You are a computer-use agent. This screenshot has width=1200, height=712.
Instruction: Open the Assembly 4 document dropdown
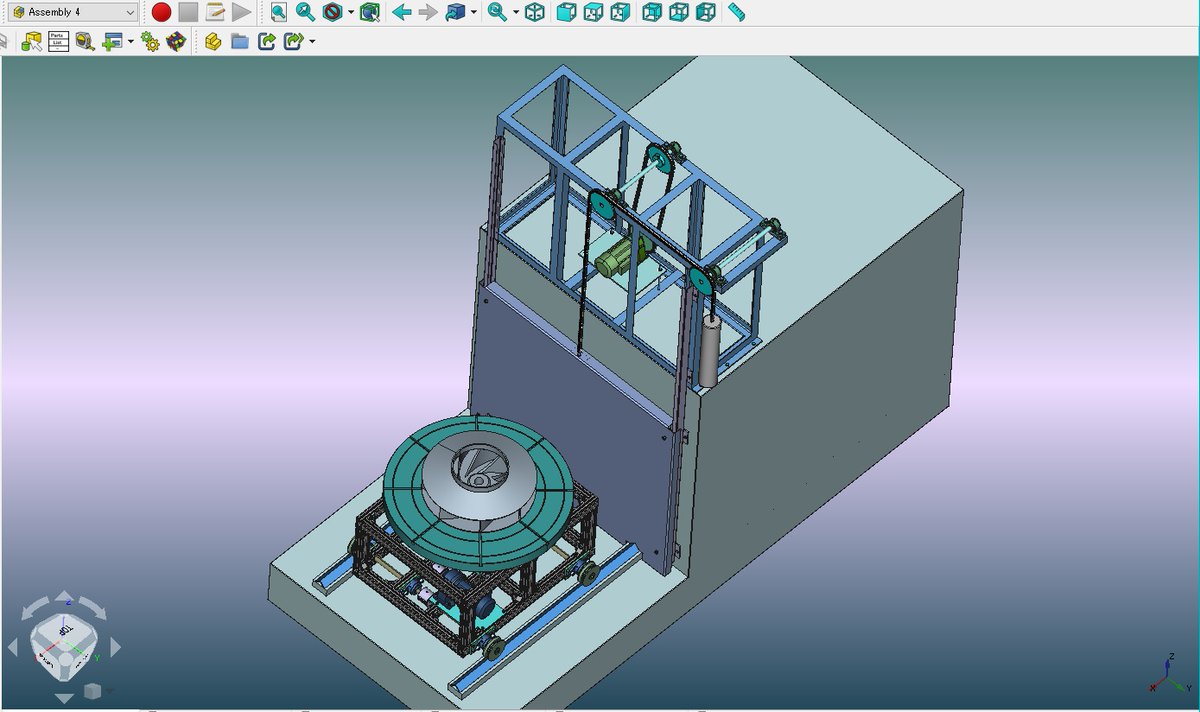point(72,12)
